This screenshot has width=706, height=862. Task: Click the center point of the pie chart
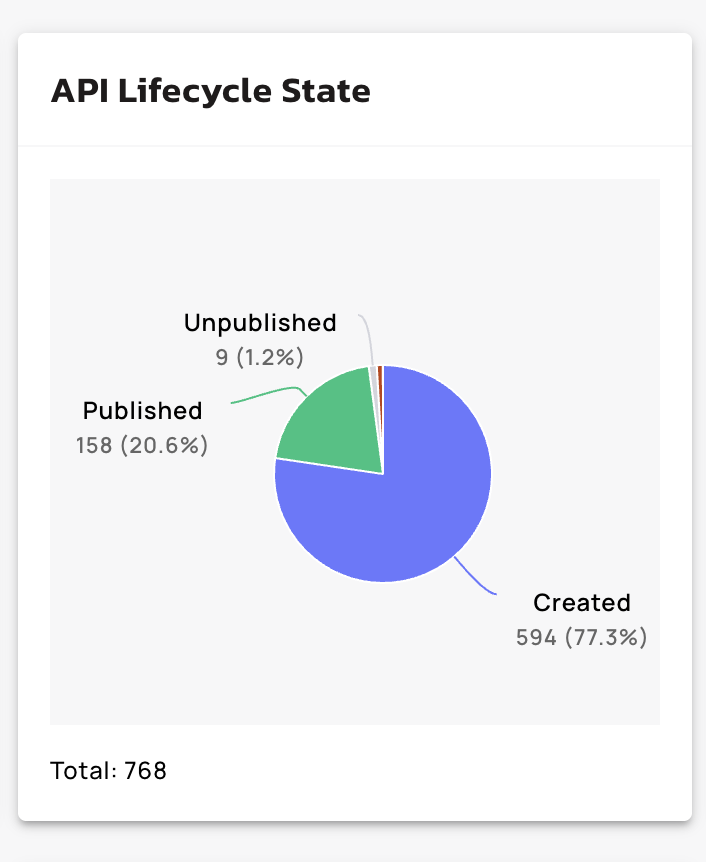[383, 473]
